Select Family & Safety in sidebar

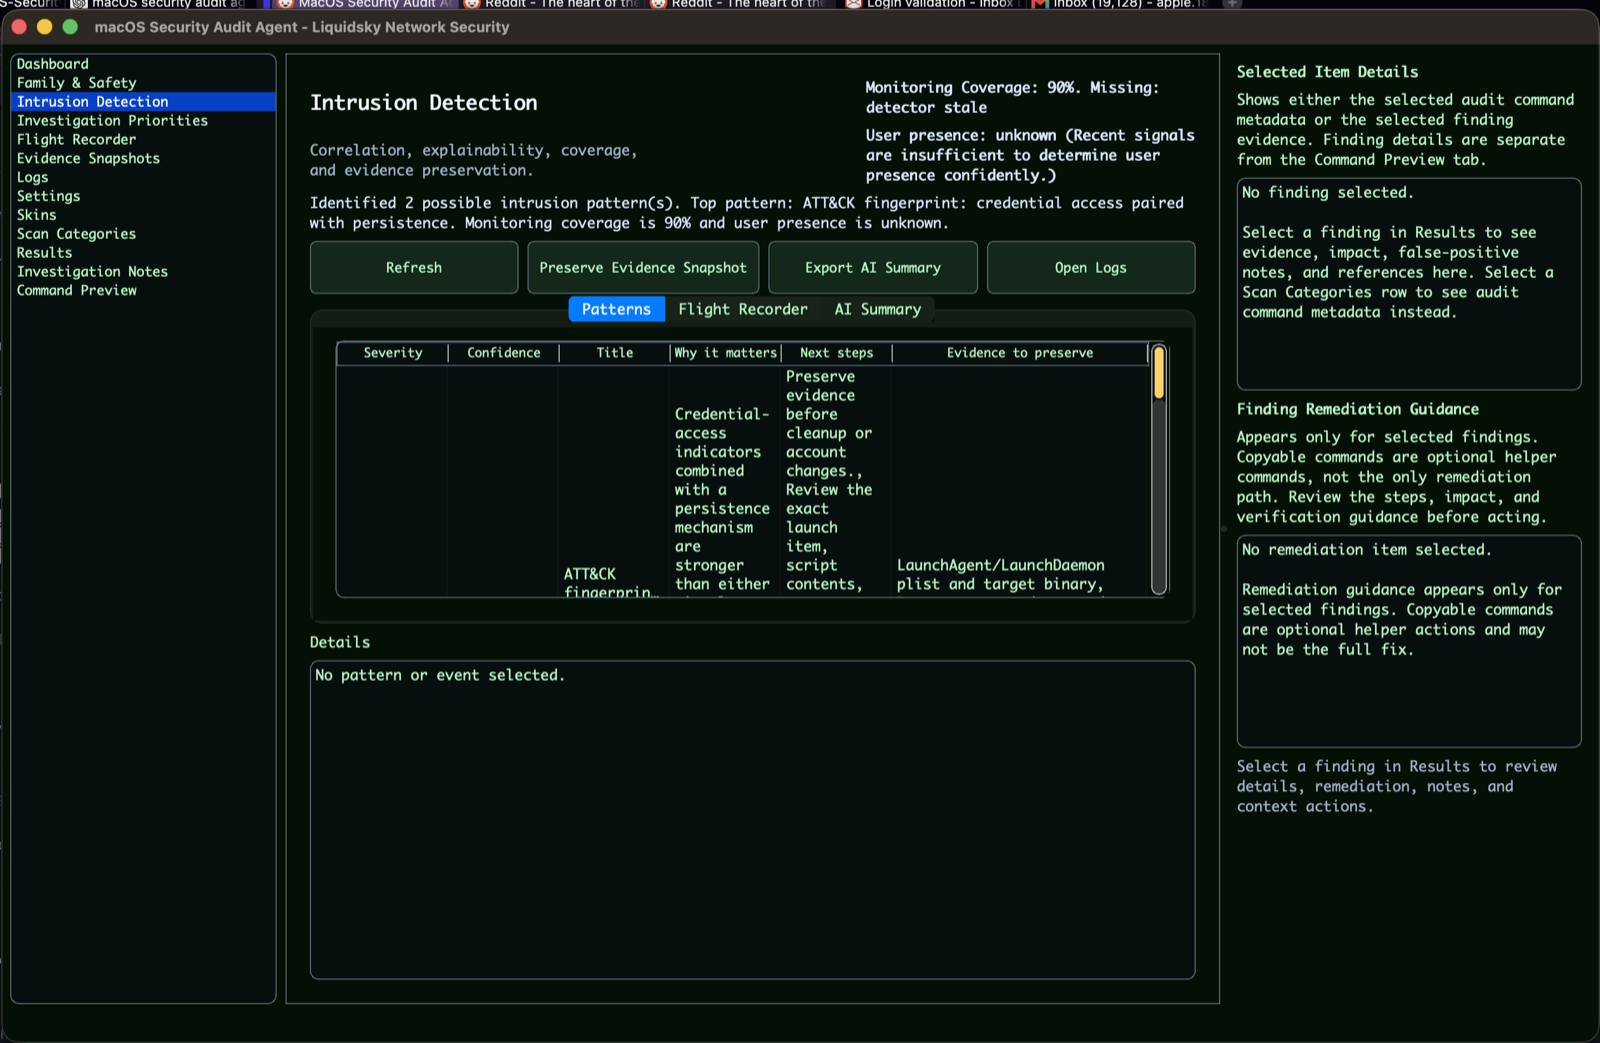(x=143, y=83)
